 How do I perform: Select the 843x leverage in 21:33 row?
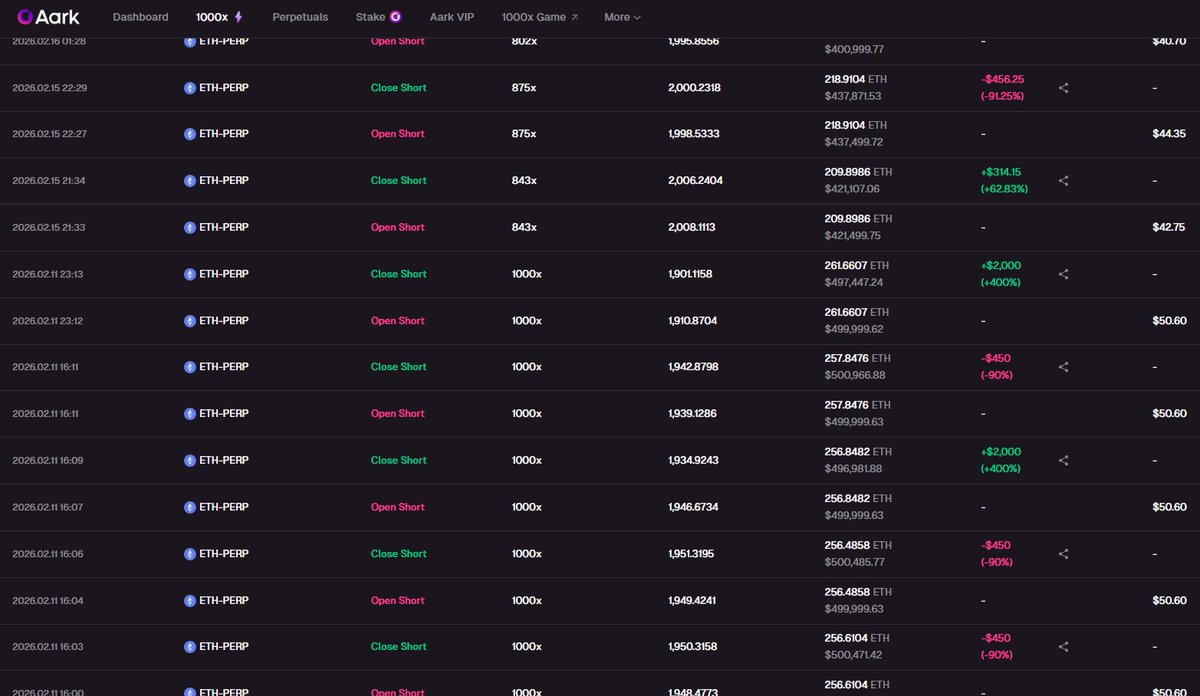pos(524,227)
